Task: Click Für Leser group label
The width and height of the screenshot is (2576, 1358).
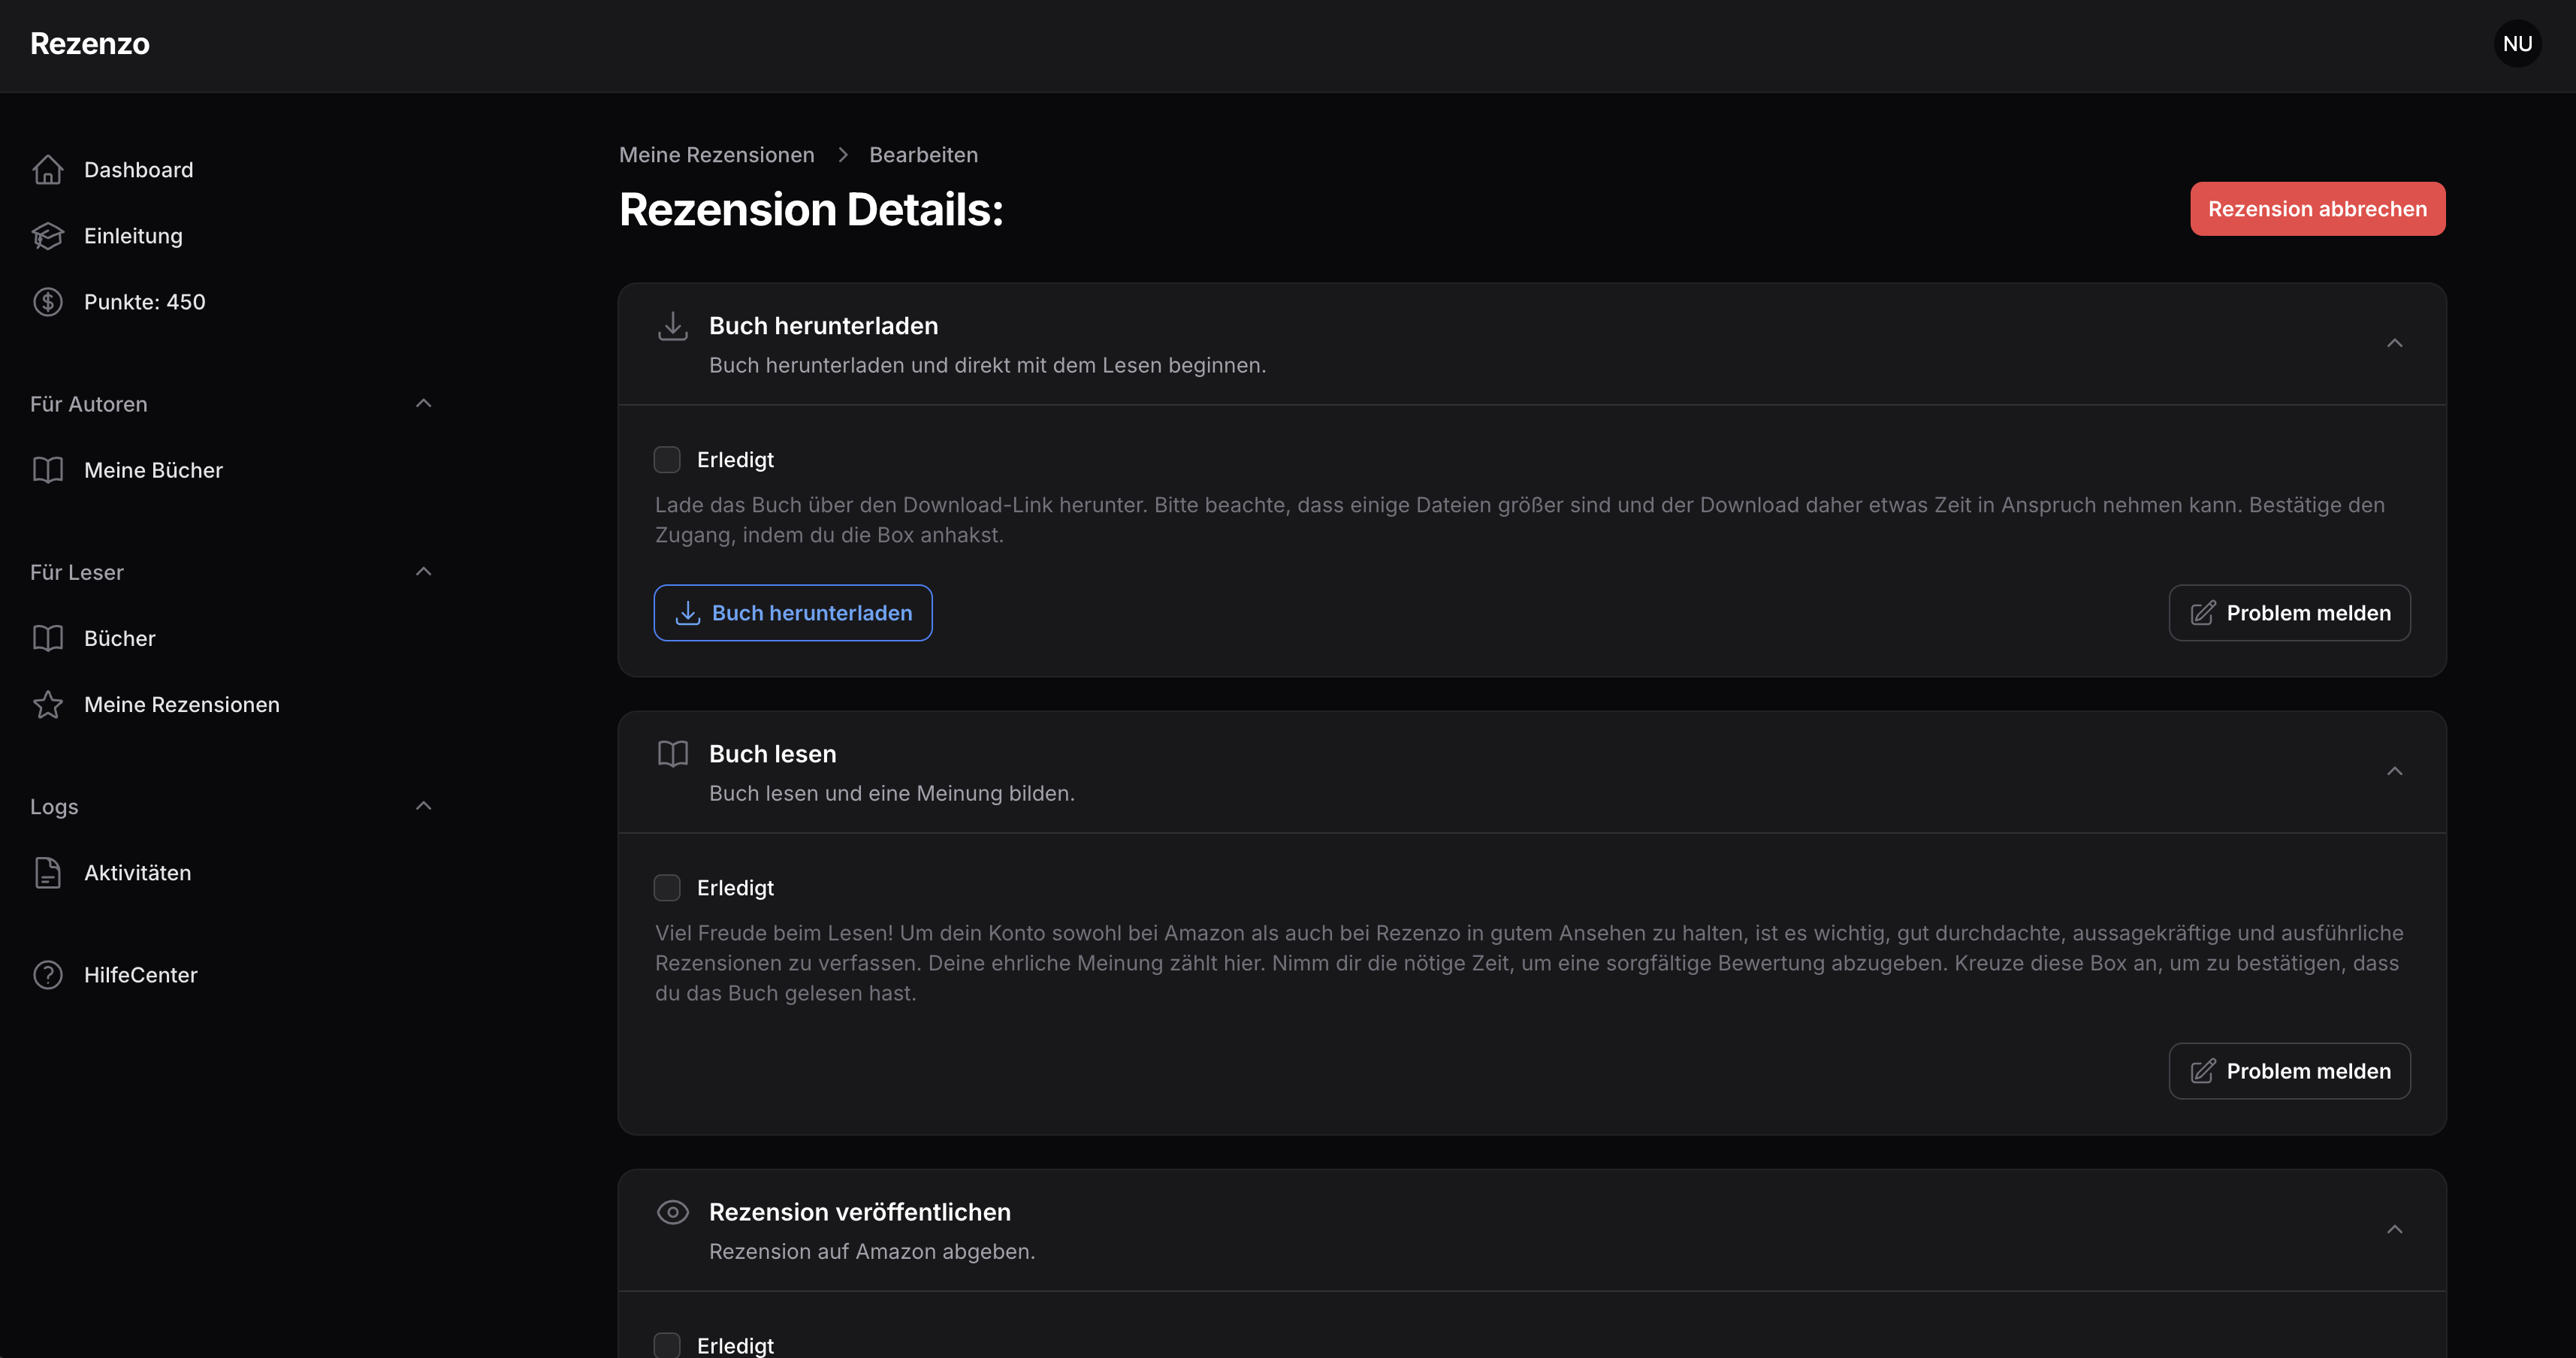Action: (x=77, y=572)
